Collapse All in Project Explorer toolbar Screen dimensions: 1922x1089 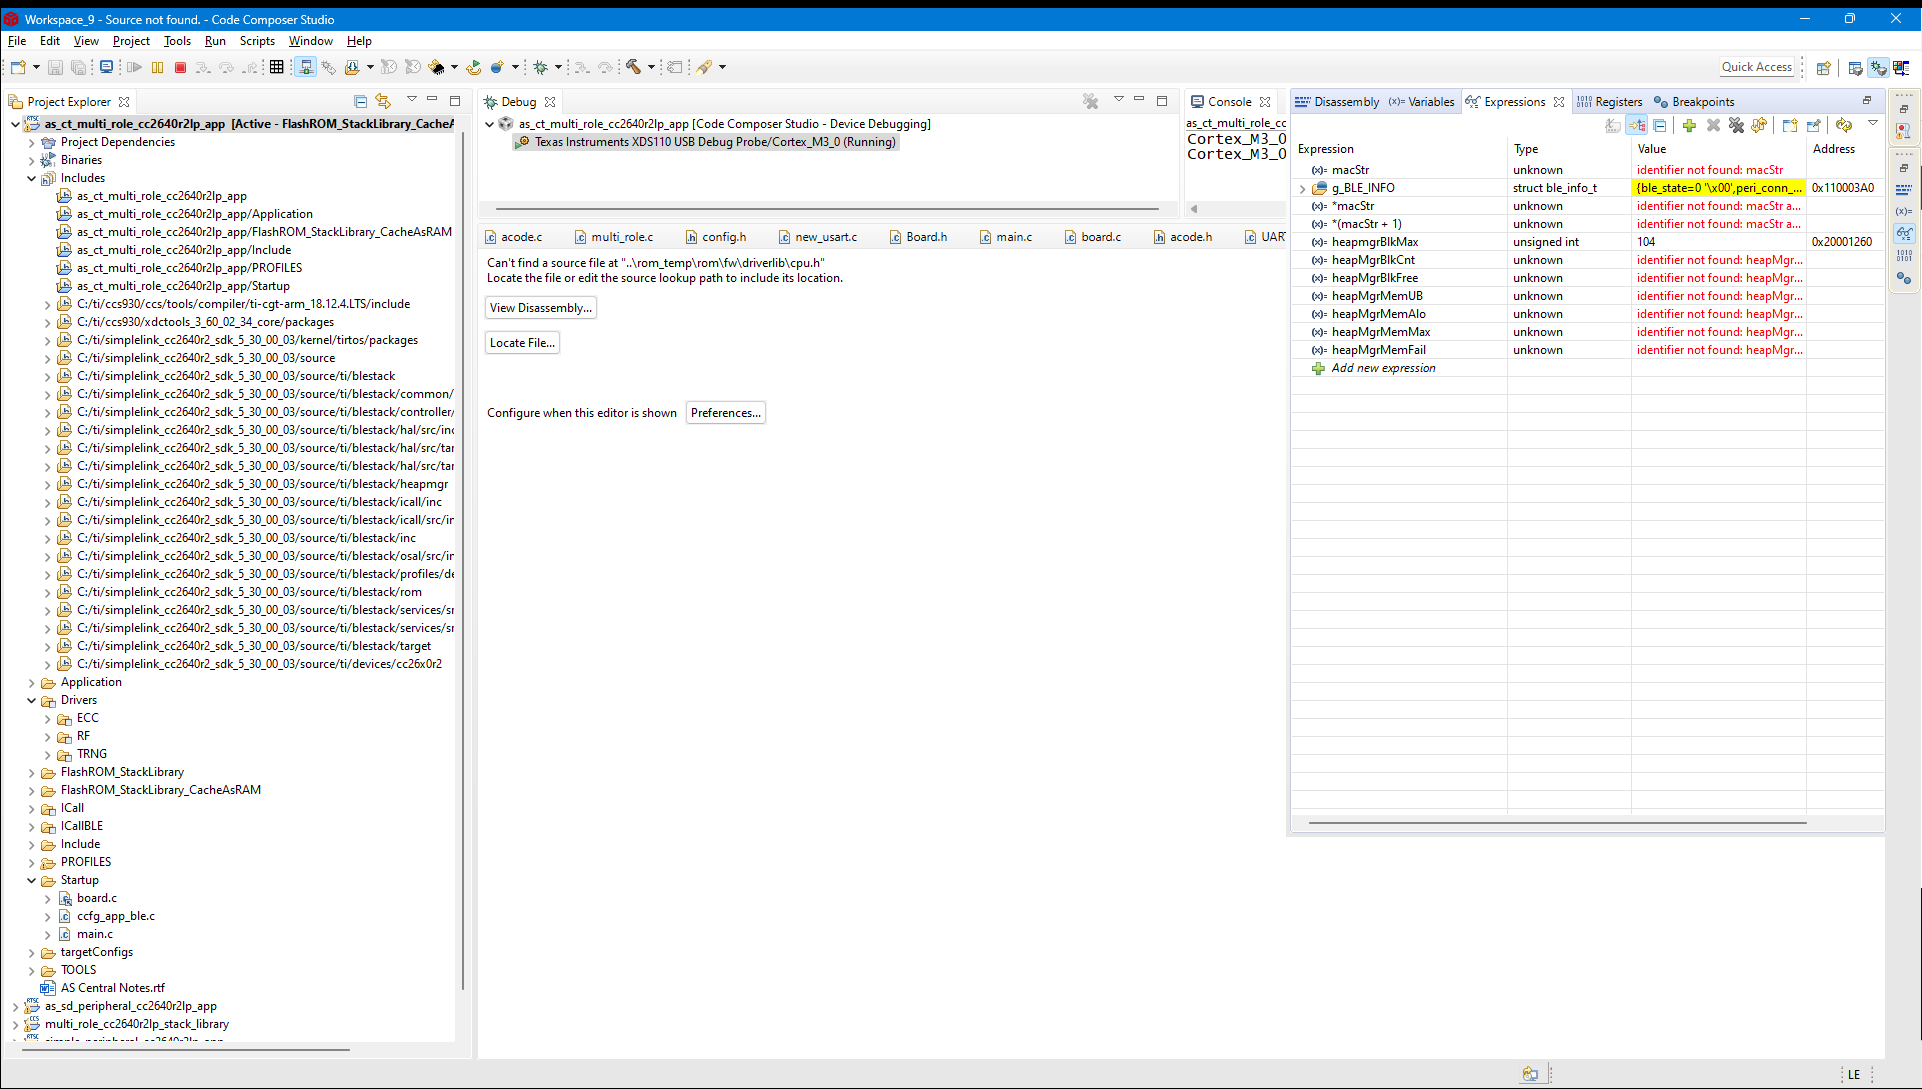pyautogui.click(x=360, y=101)
